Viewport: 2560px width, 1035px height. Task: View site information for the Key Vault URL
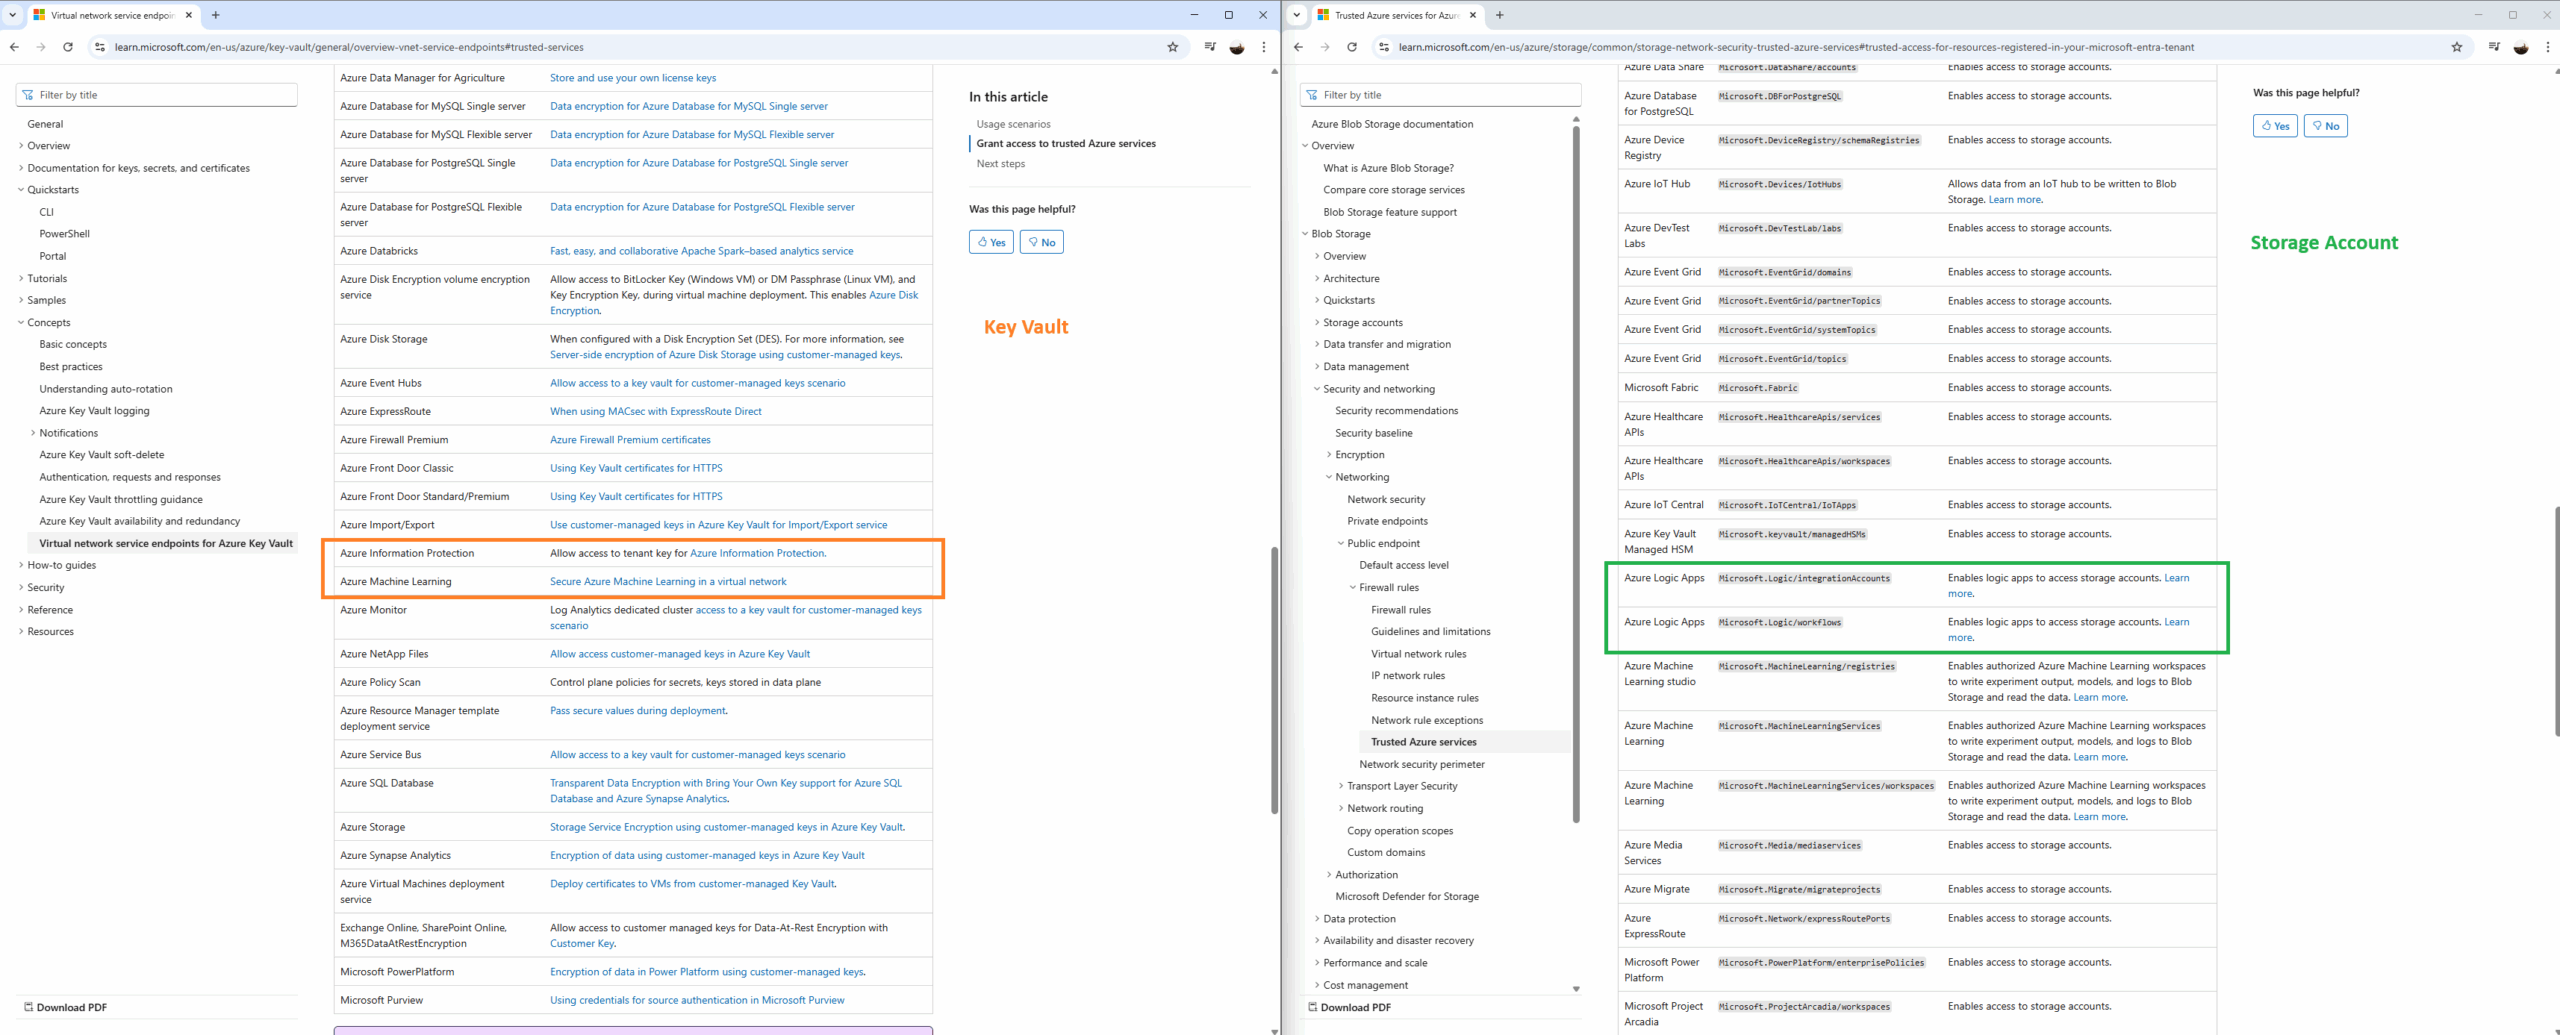[99, 47]
